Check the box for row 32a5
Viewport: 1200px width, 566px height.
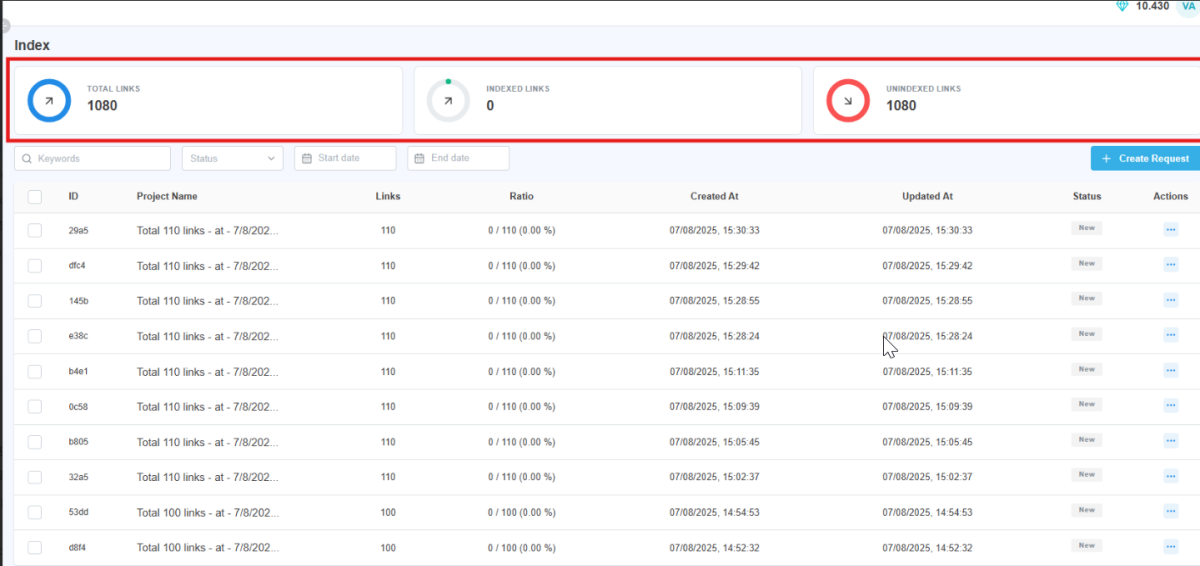click(35, 477)
